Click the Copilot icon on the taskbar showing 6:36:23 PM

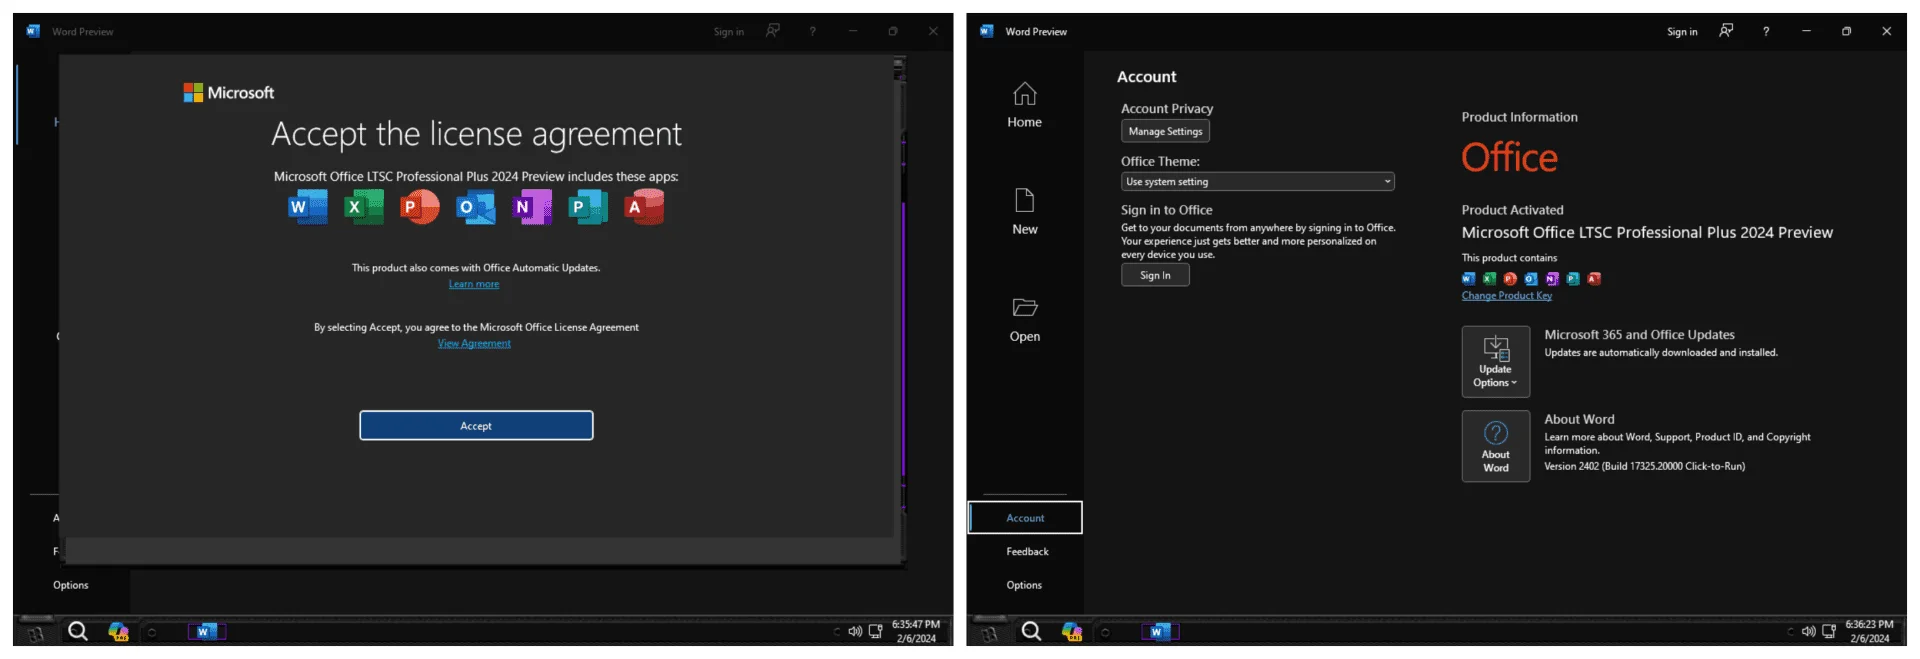pyautogui.click(x=1072, y=631)
